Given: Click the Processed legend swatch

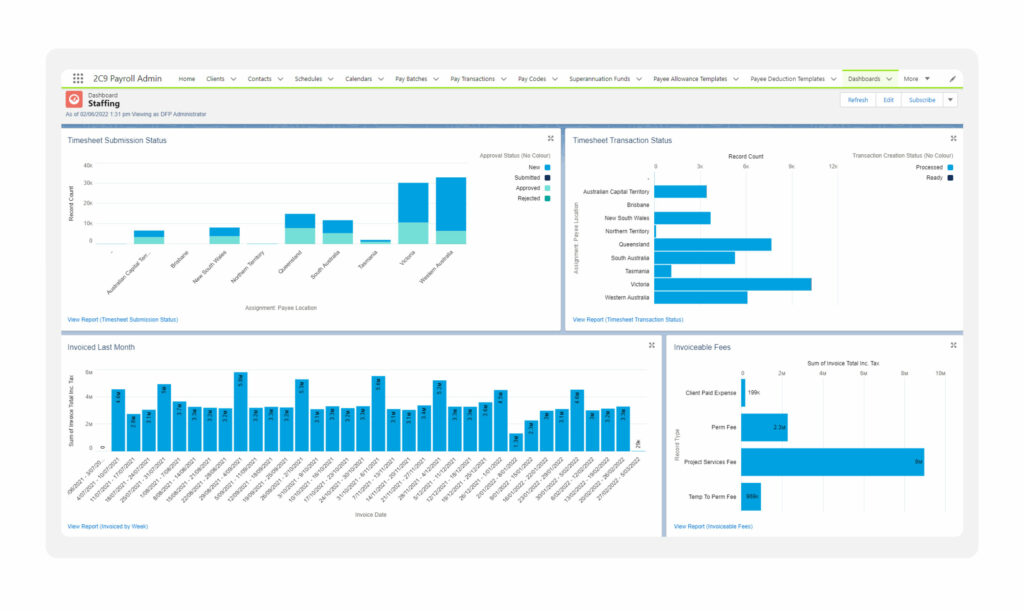Looking at the screenshot, I should [950, 167].
